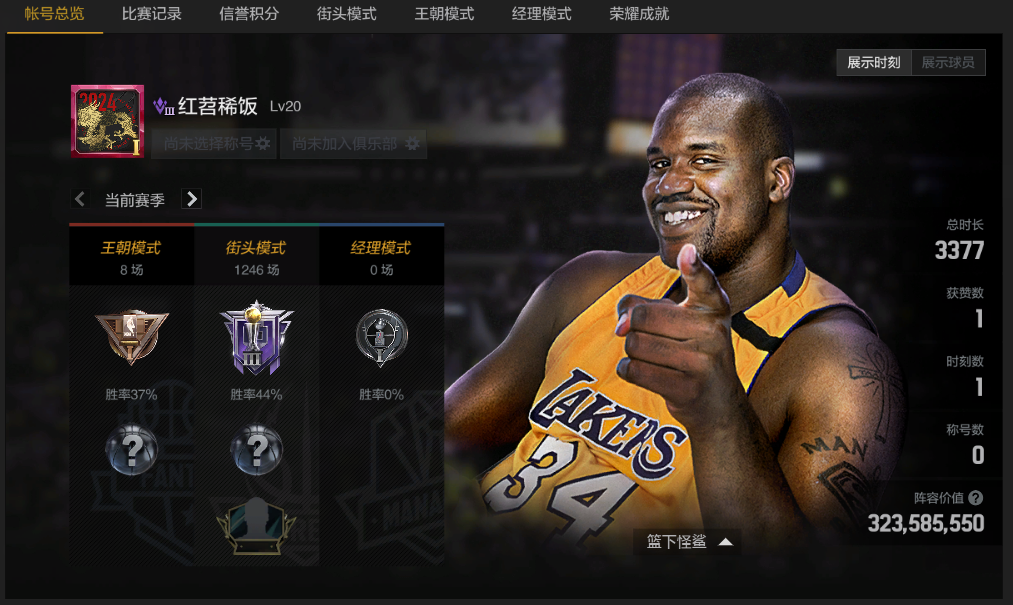1013x605 pixels.
Task: Go to next season with right arrow
Action: click(191, 199)
